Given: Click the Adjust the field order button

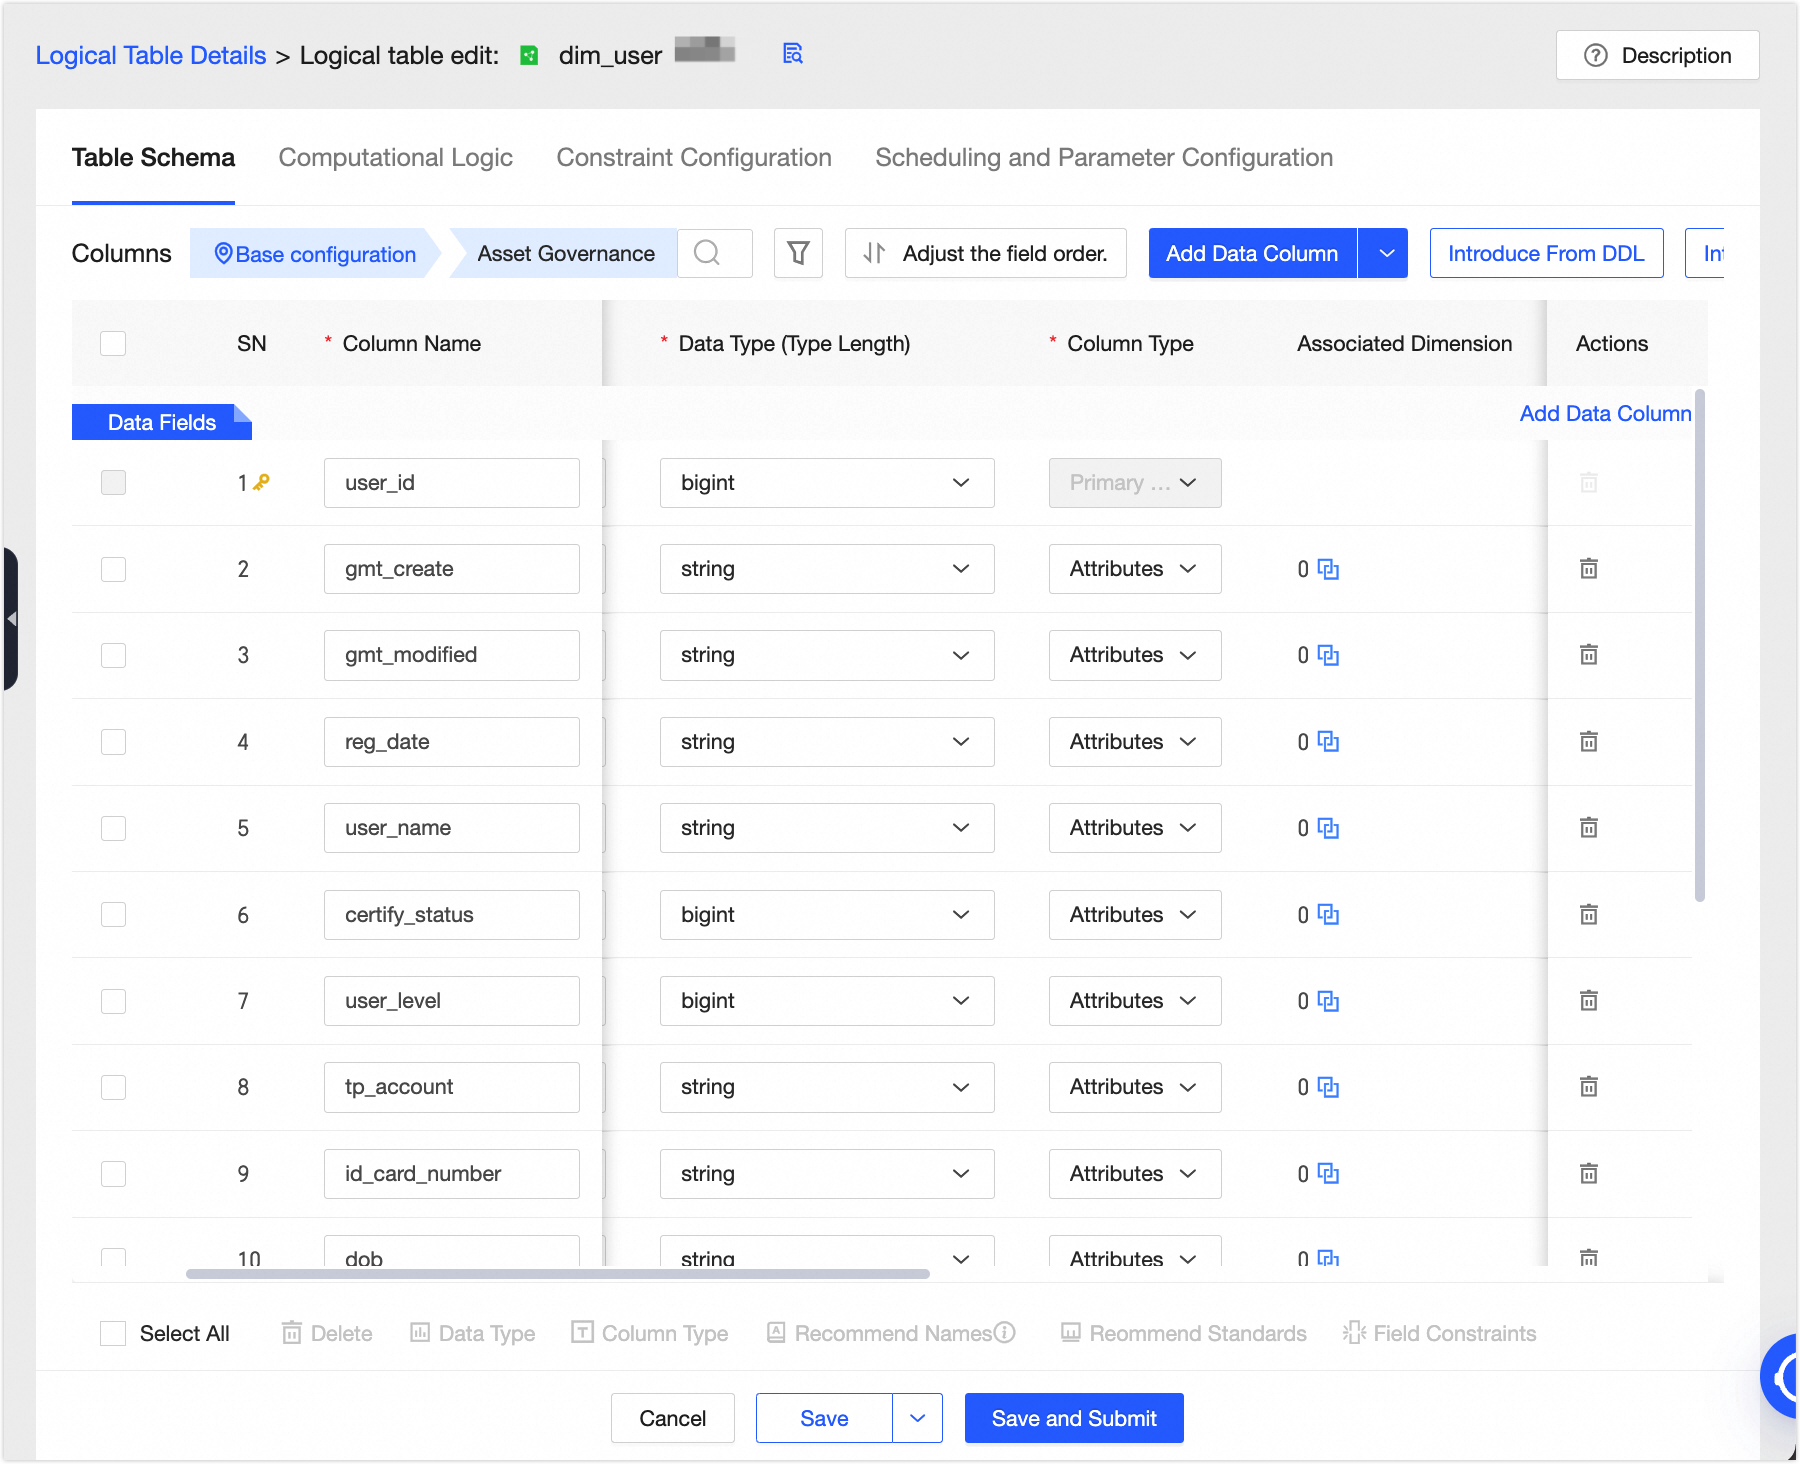Looking at the screenshot, I should pos(986,253).
